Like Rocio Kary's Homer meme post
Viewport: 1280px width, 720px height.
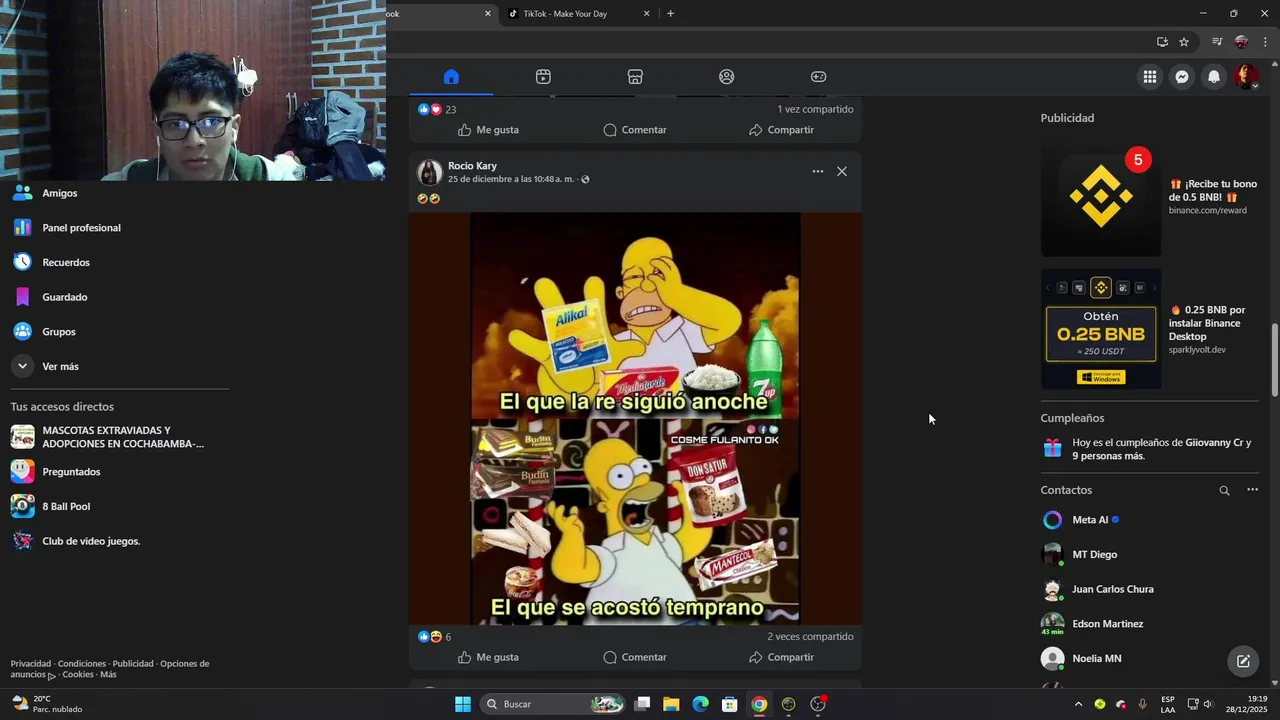click(x=488, y=657)
